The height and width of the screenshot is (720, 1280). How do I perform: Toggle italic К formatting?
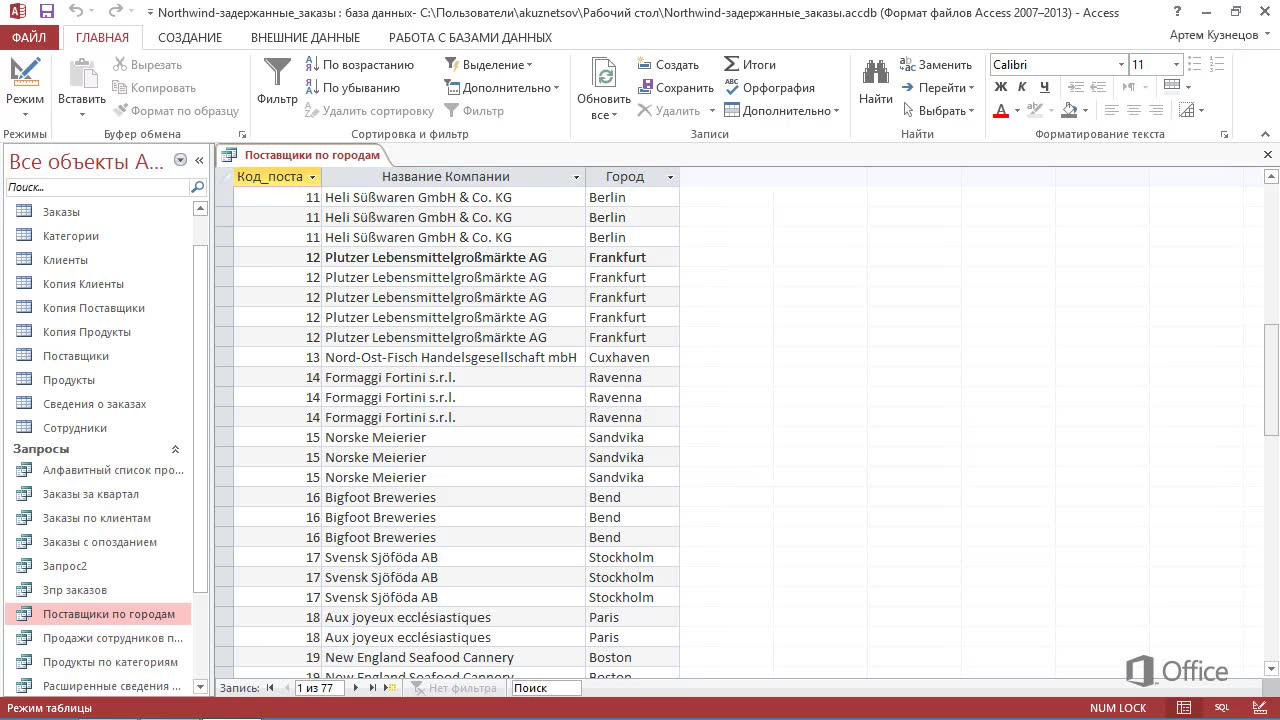click(1023, 87)
